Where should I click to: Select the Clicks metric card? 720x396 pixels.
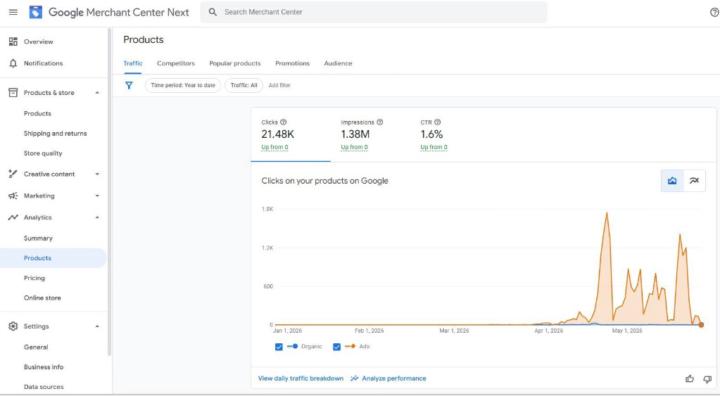pyautogui.click(x=291, y=135)
